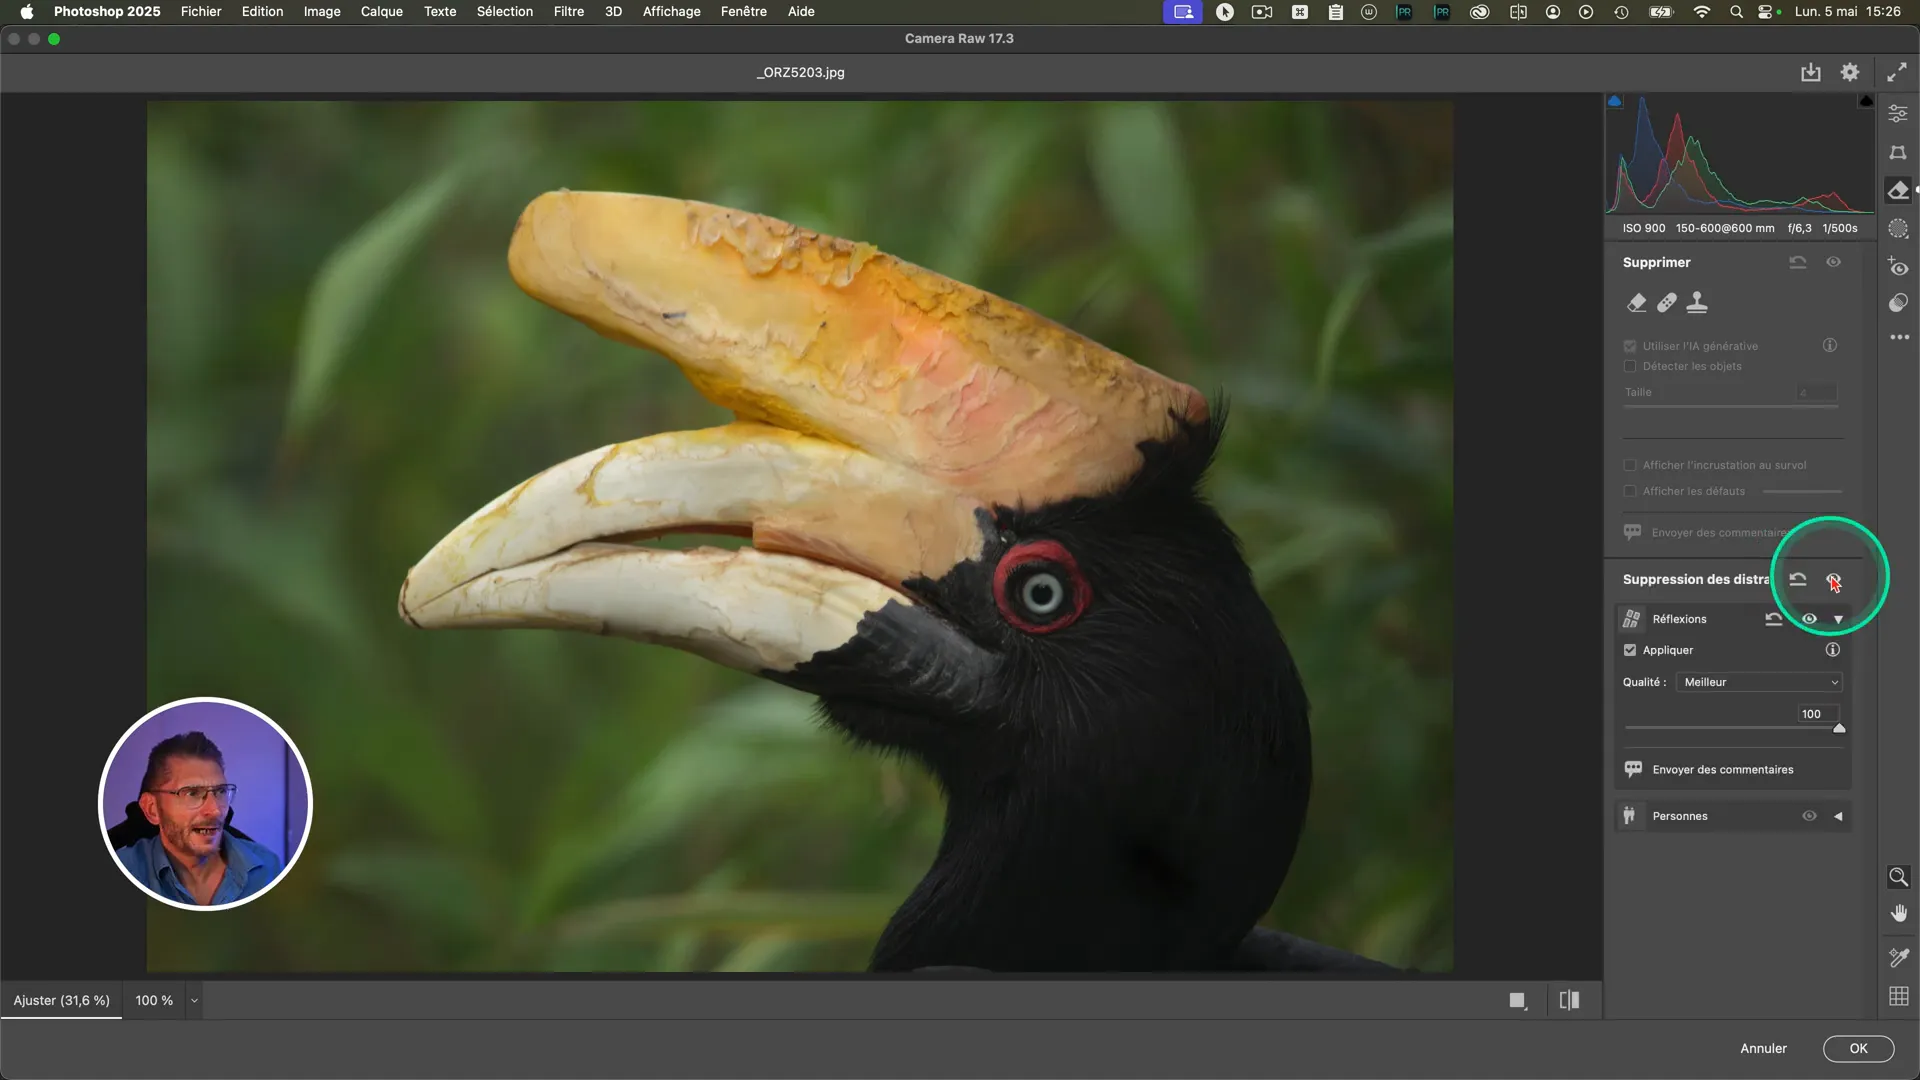Choose the Heal bandage brush

1667,302
